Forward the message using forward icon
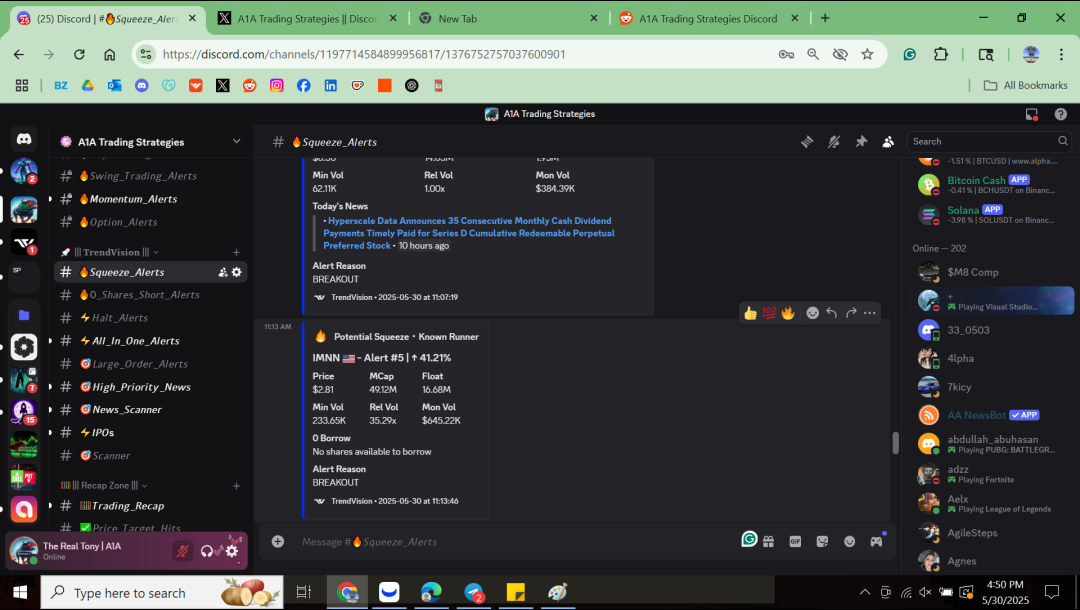Viewport: 1080px width, 610px height. click(x=851, y=313)
